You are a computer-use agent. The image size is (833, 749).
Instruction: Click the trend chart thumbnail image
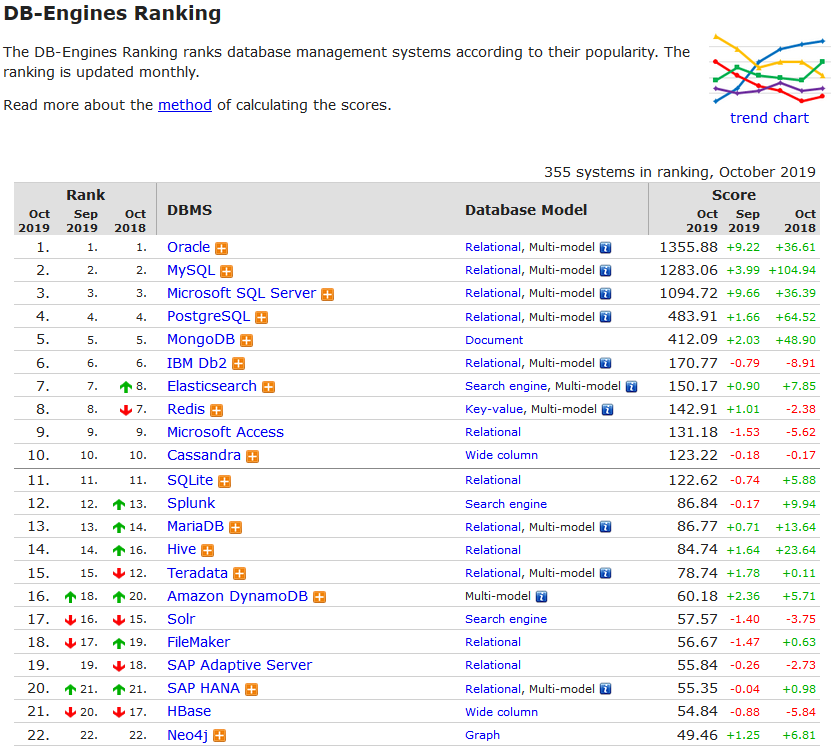(770, 69)
